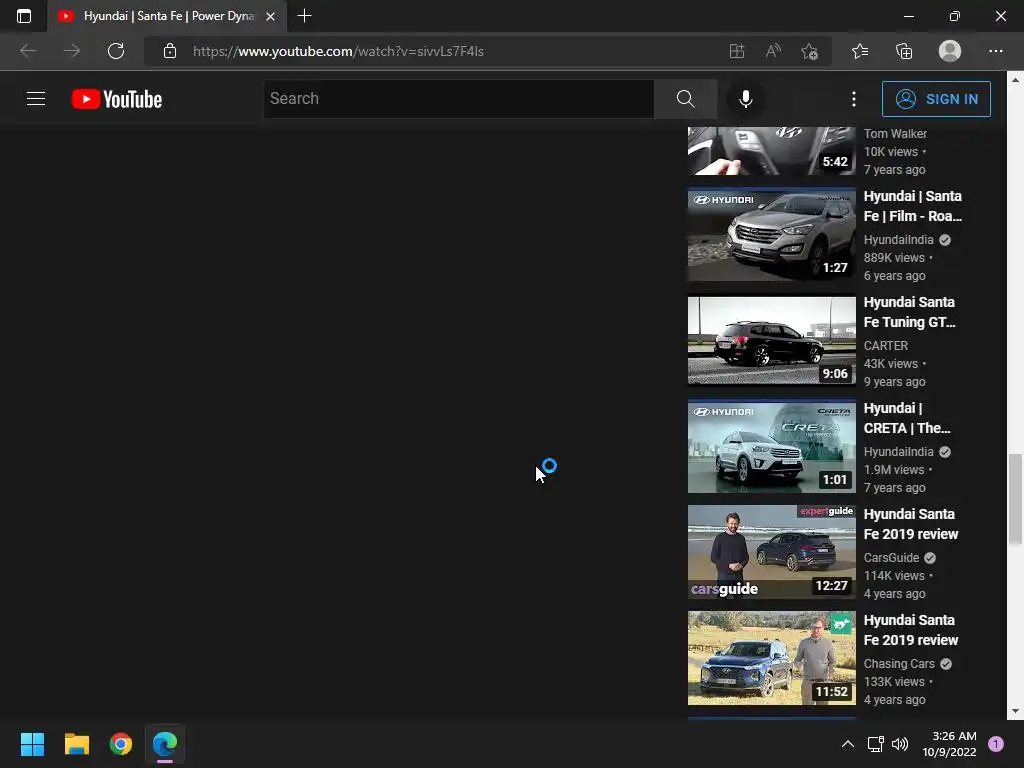Screen dimensions: 1024x768
Task: Click the '133K views' text
Action: pyautogui.click(x=894, y=681)
